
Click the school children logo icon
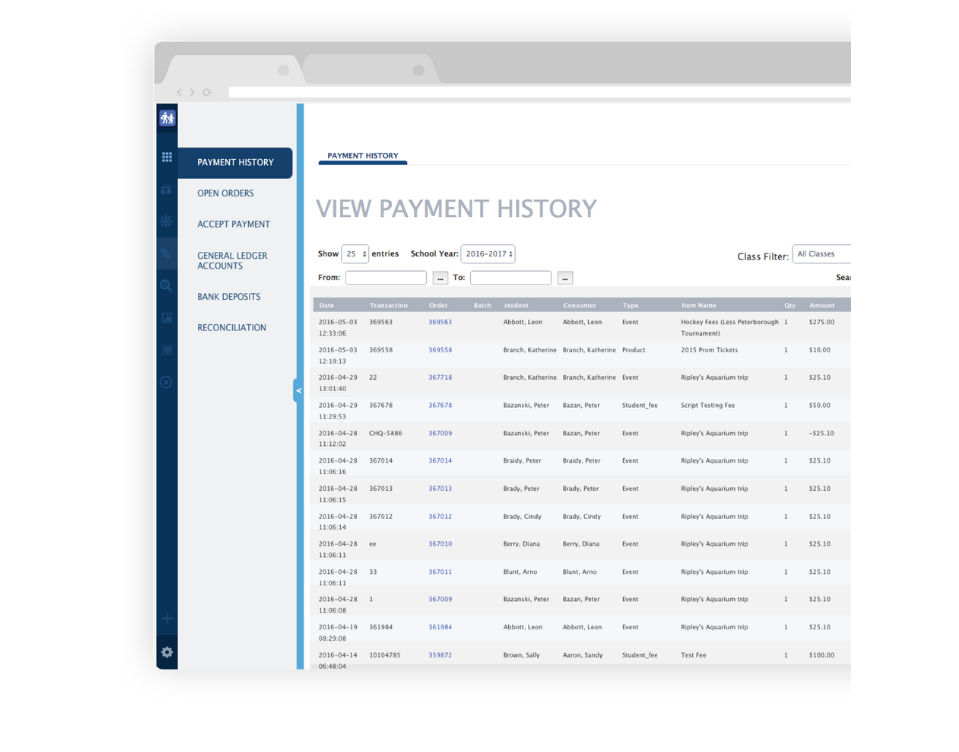tap(167, 117)
